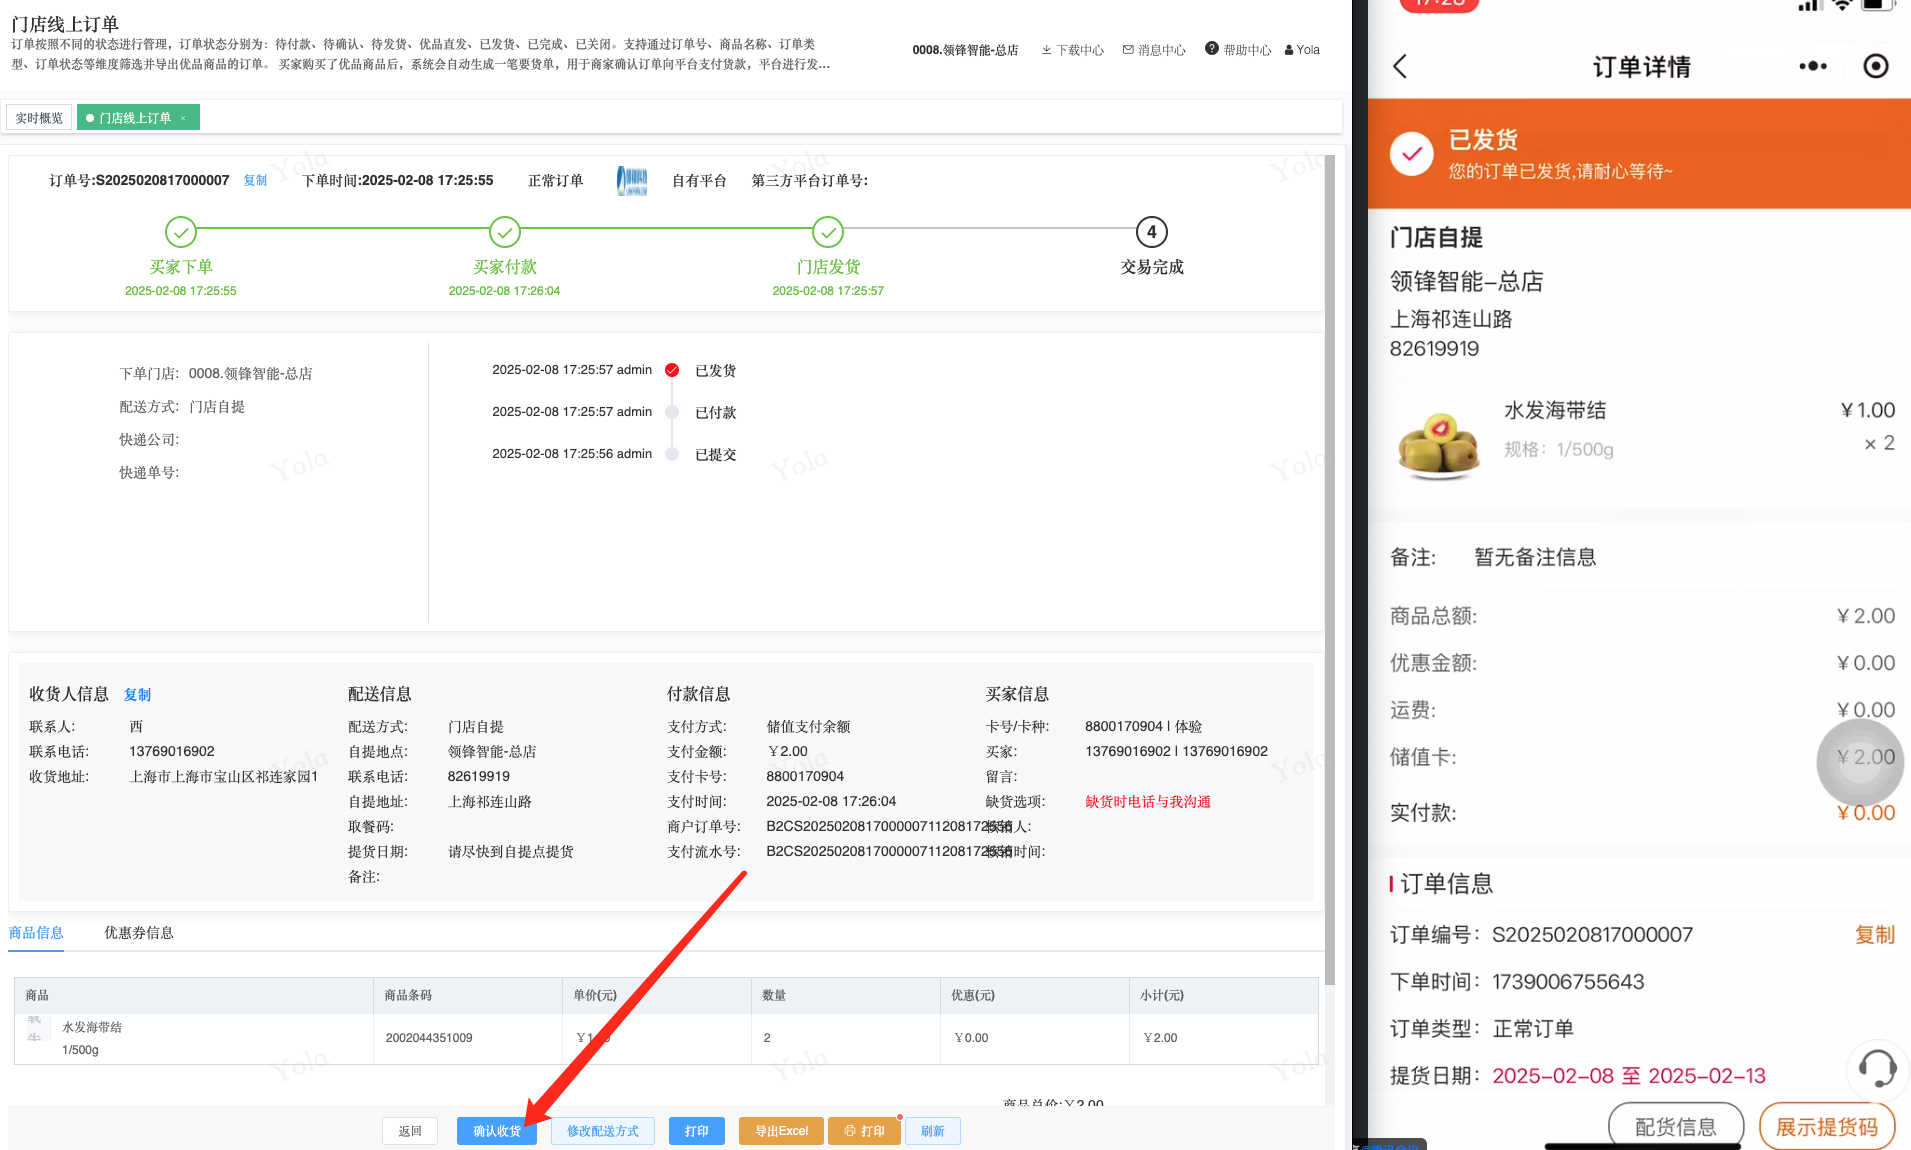Open the three-dot menu in mobile header
Image resolution: width=1911 pixels, height=1150 pixels.
[1813, 67]
